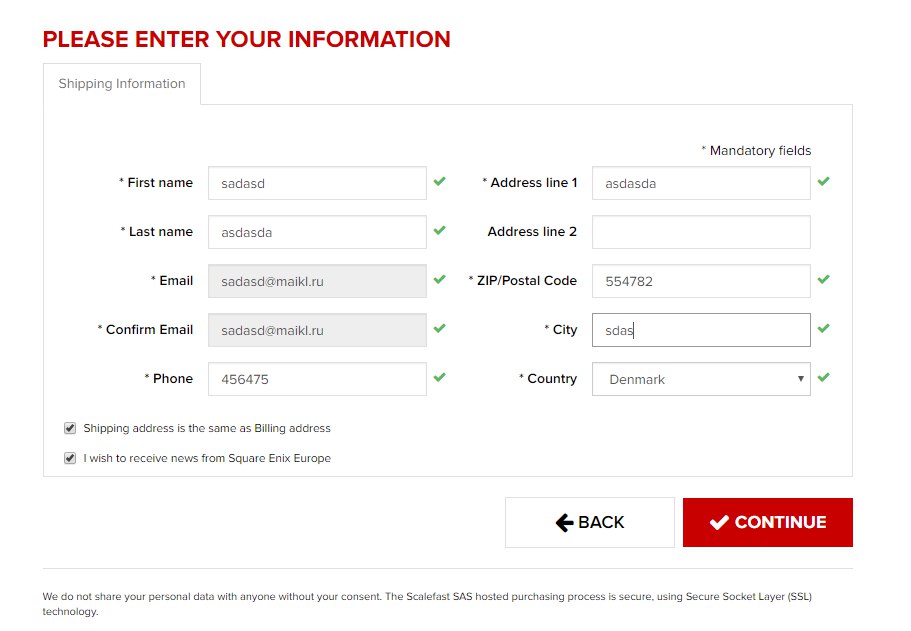Viewport: 911px width, 631px height.
Task: Focus the Address line 1 field
Action: (x=701, y=183)
